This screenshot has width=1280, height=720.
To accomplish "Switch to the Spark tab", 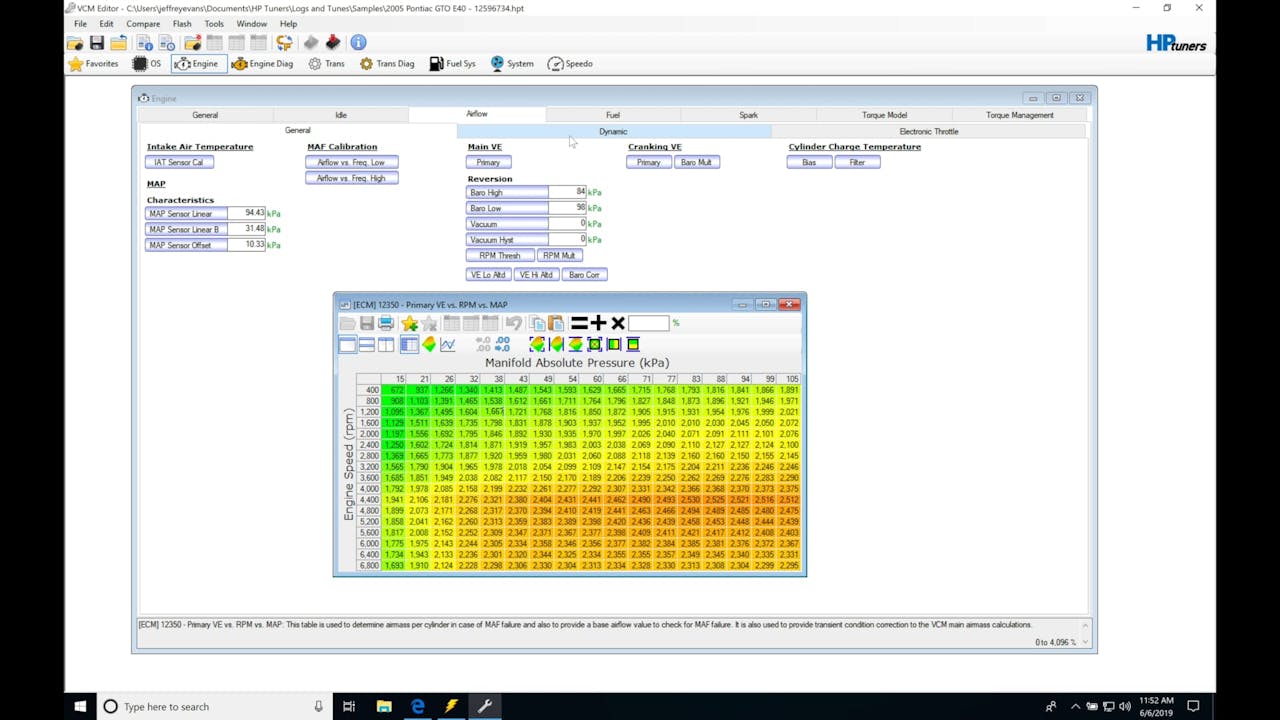I will (x=748, y=115).
